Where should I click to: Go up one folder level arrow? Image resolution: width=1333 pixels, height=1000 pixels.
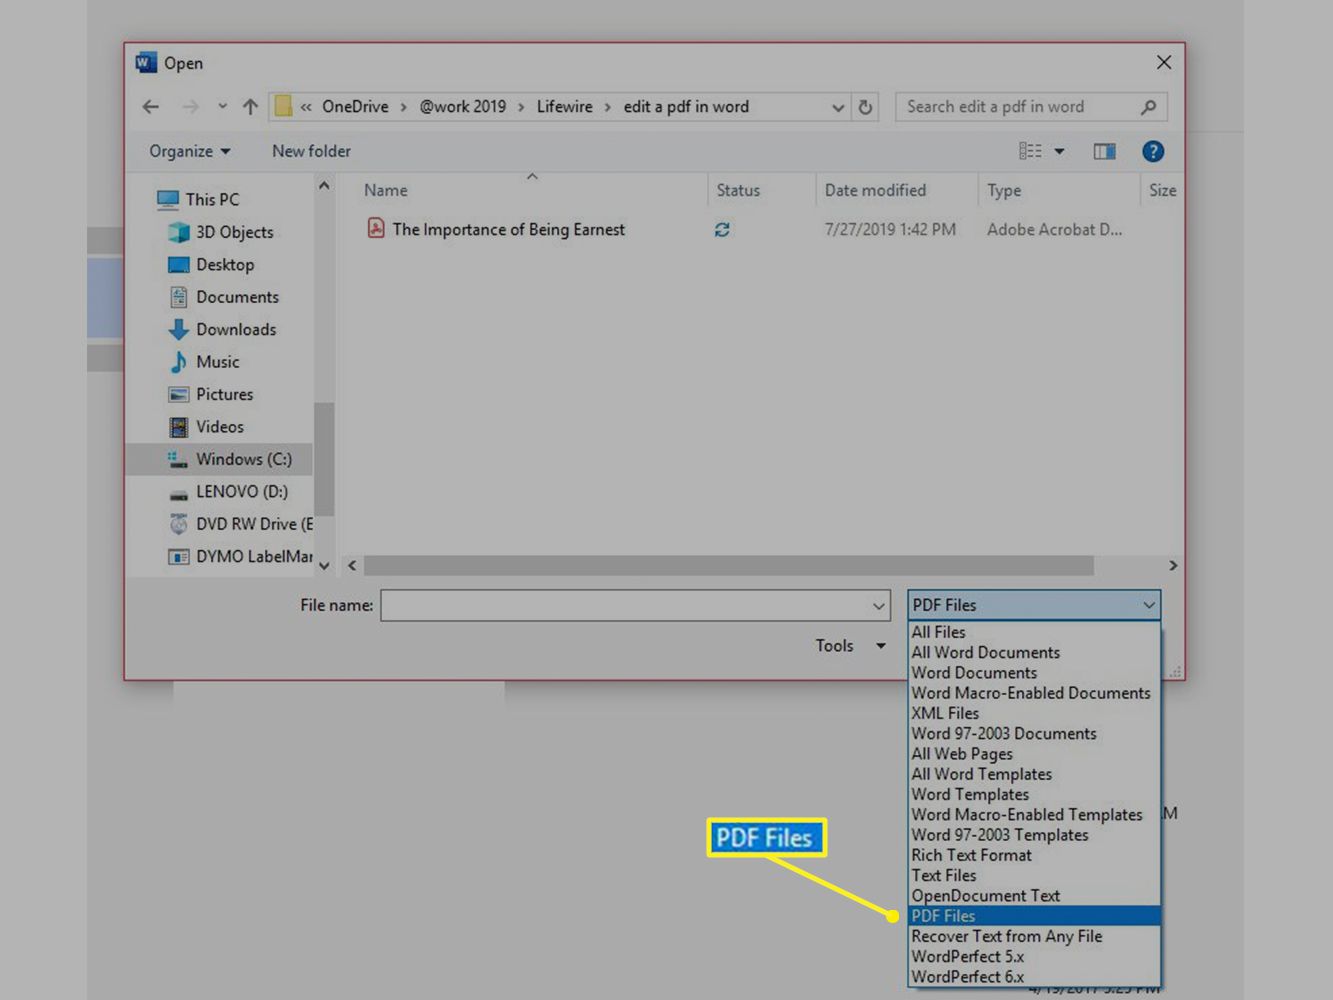[250, 107]
